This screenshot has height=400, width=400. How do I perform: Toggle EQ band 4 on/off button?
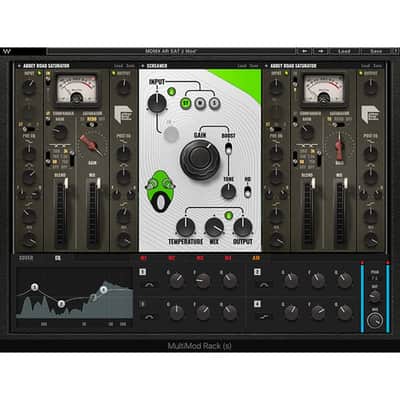pos(257,304)
